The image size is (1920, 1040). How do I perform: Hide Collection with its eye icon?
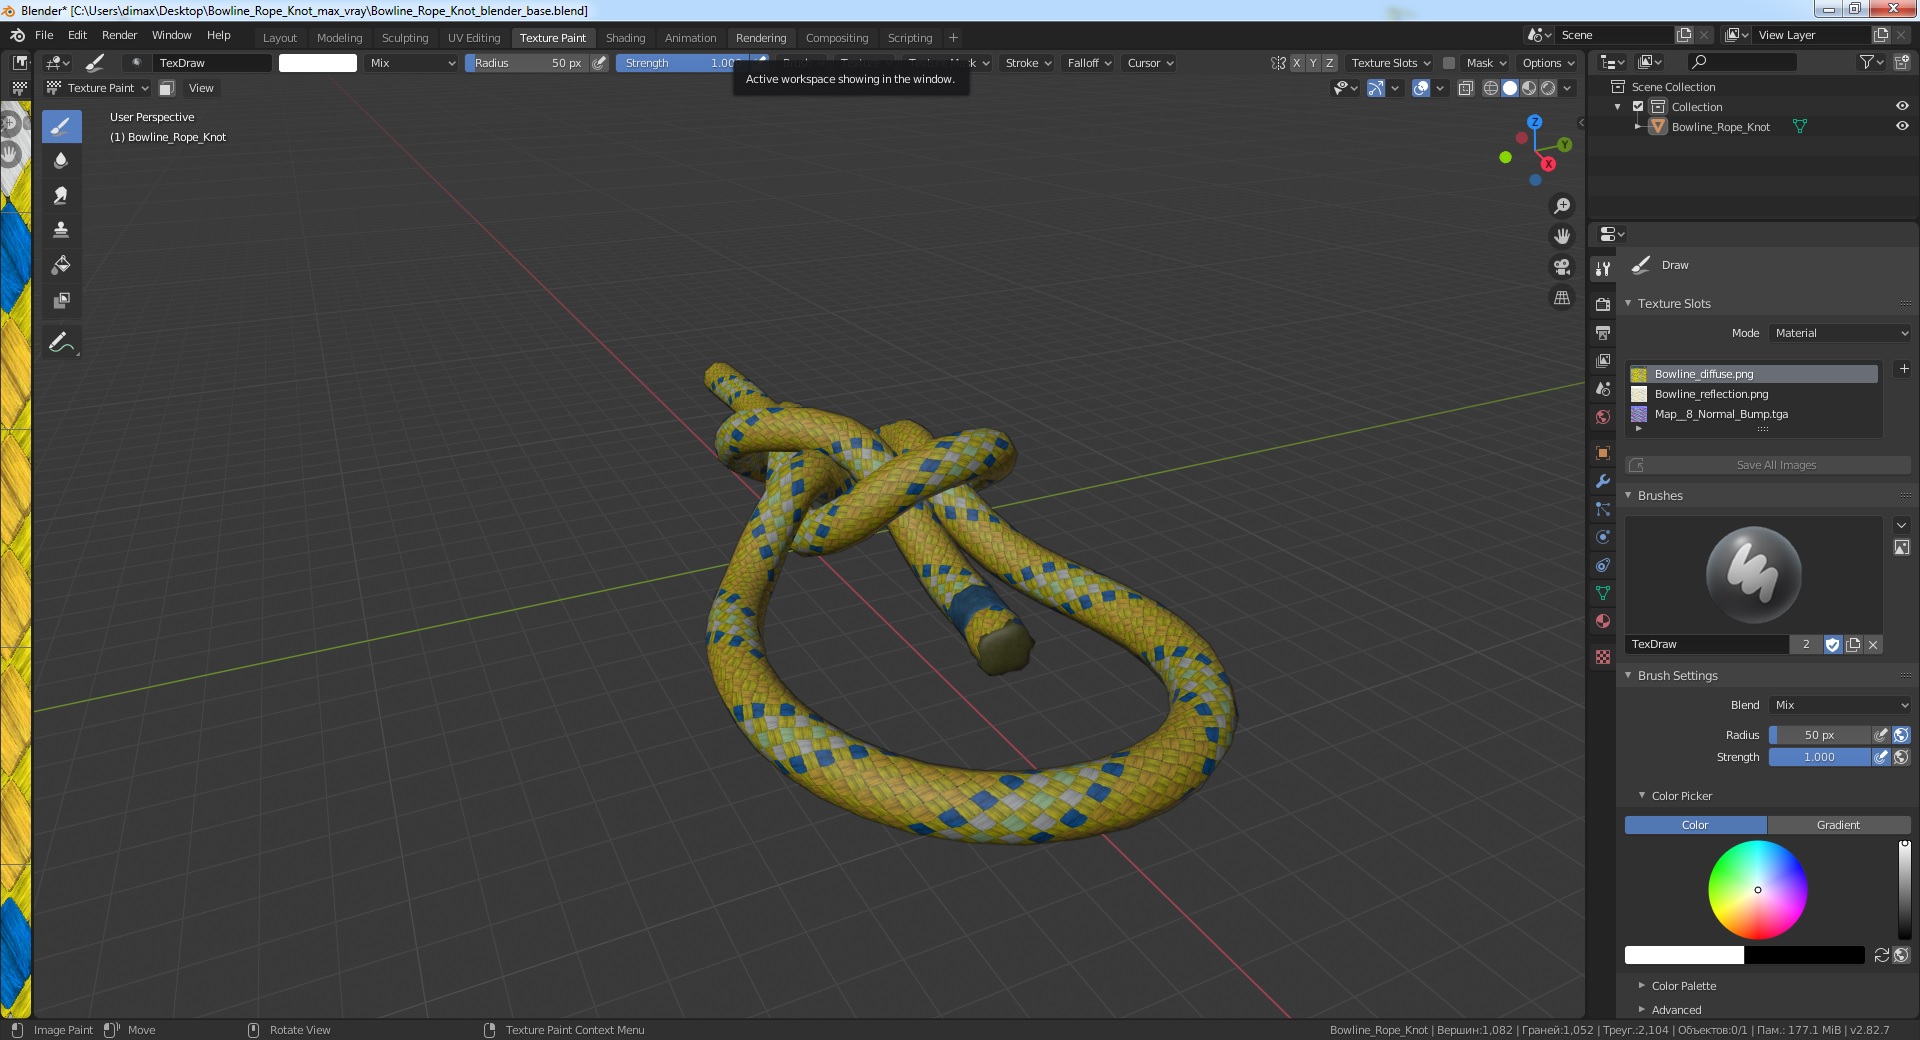pos(1902,106)
